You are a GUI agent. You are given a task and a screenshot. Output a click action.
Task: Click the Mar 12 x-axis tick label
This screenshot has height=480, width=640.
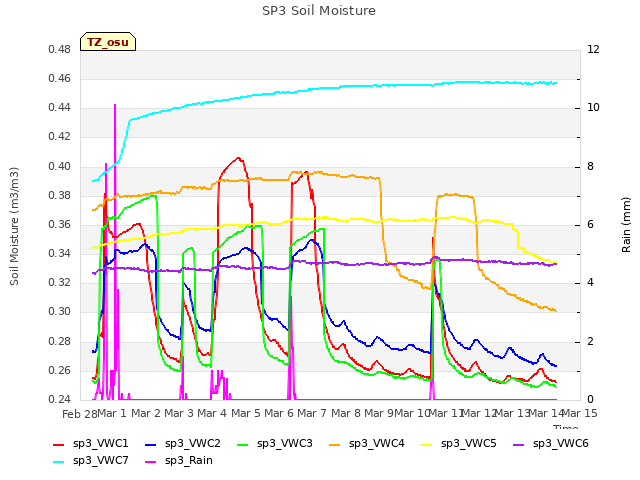[x=478, y=413]
